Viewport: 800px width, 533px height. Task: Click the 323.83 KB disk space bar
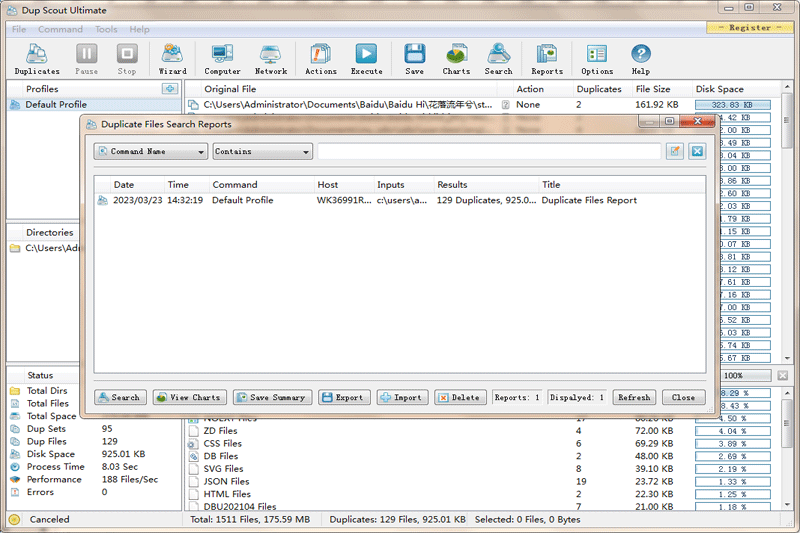(733, 105)
